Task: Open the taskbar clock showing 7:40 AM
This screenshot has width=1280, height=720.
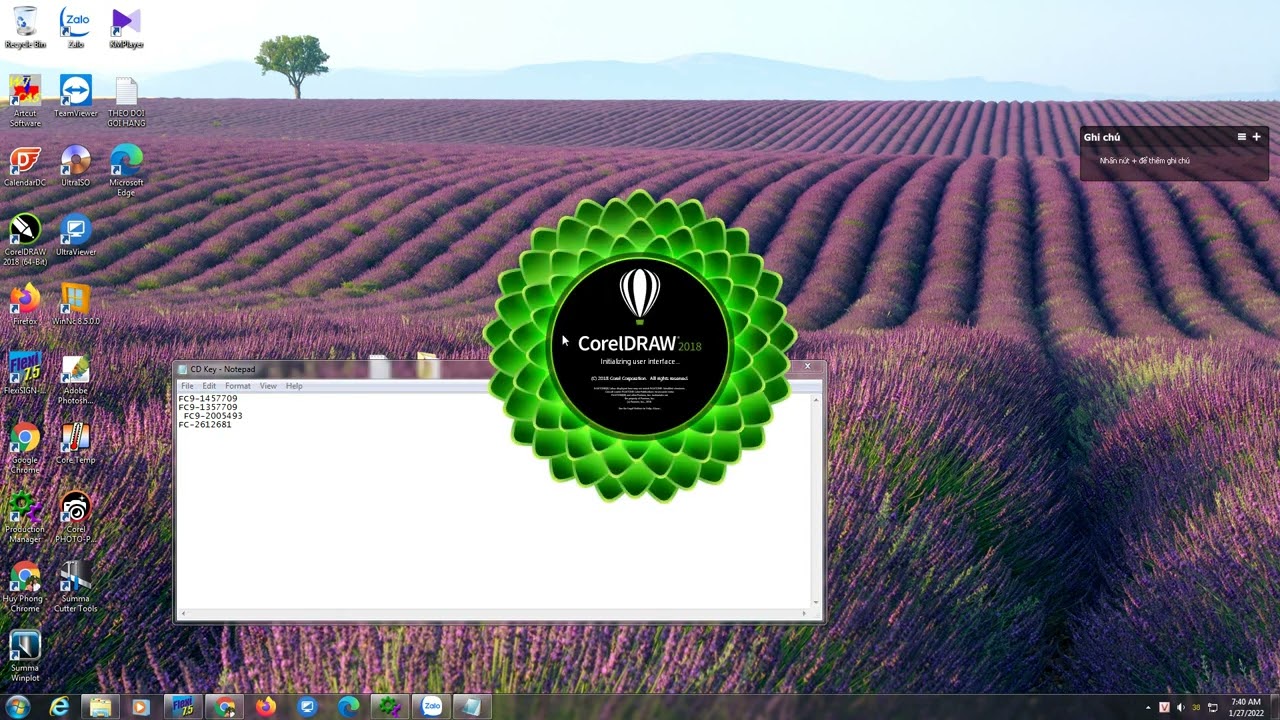Action: click(1245, 707)
